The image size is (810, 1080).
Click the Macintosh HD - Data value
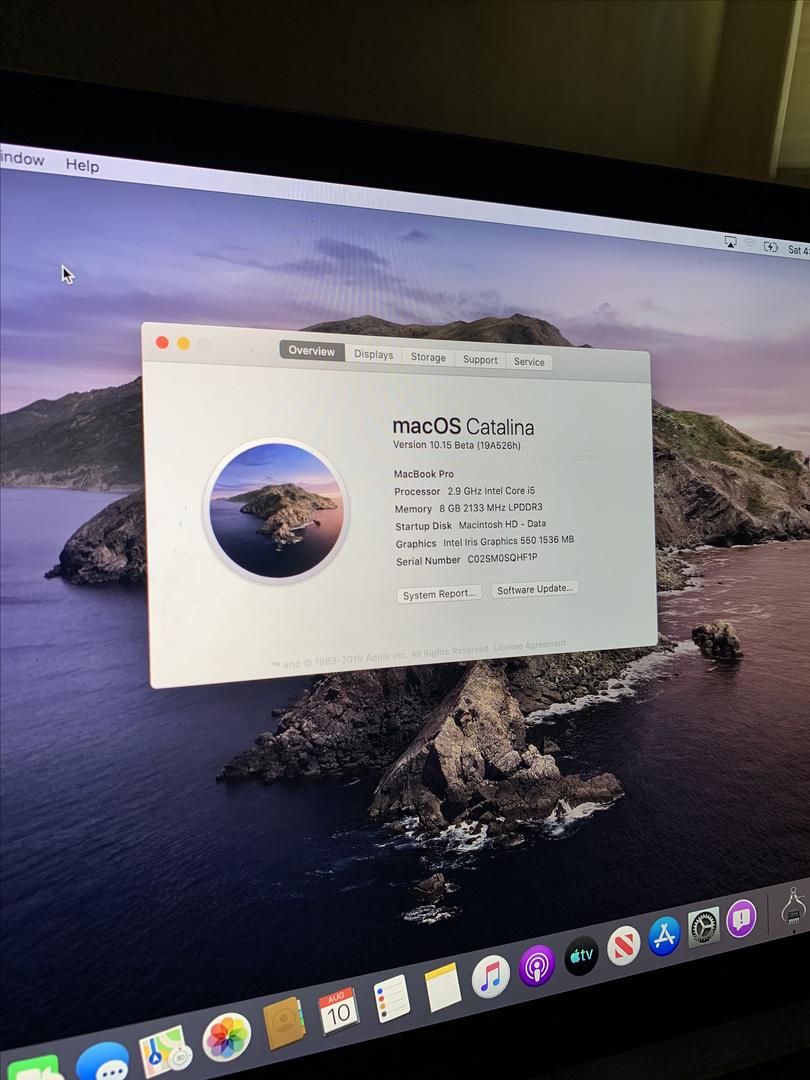tap(502, 524)
